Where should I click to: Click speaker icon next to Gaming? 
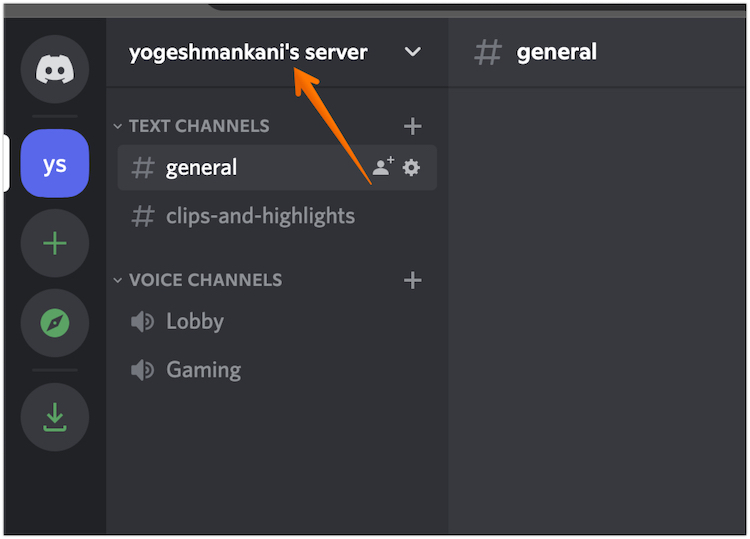(x=143, y=370)
